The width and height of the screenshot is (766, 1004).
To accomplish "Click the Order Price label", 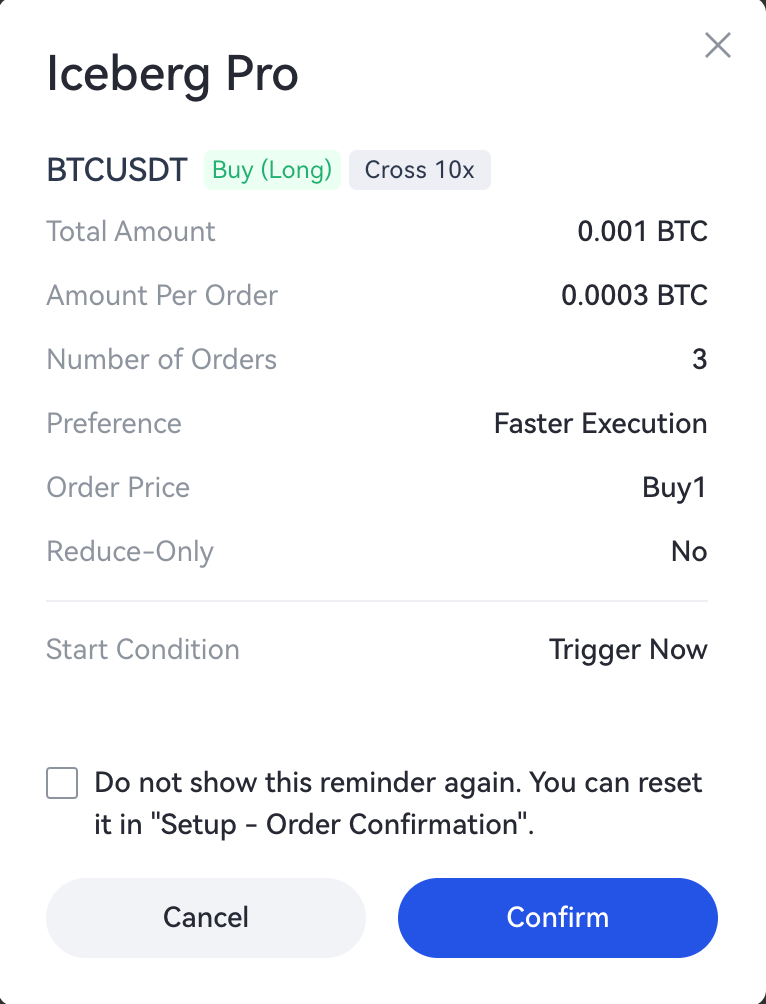I will click(118, 487).
